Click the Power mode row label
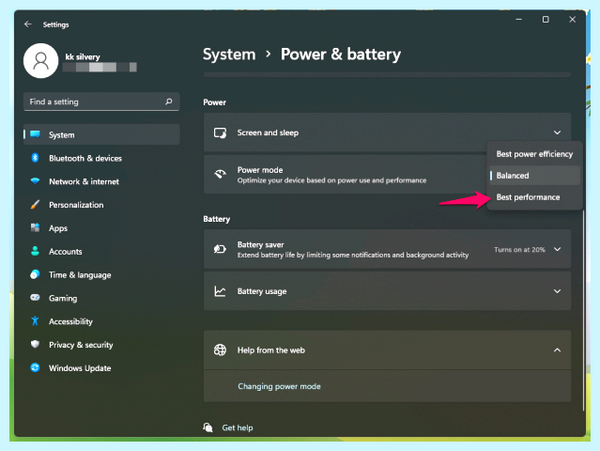 point(260,170)
